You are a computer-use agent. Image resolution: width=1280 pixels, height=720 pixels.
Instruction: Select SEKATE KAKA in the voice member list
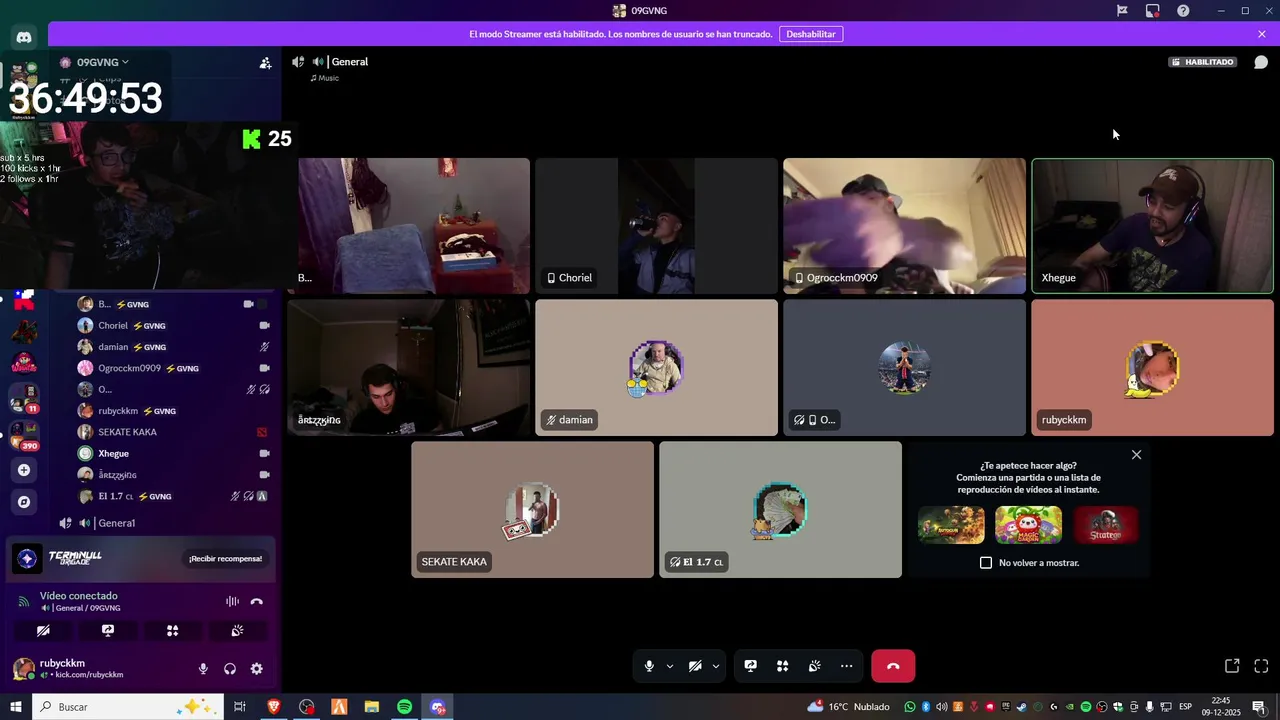coord(174,432)
